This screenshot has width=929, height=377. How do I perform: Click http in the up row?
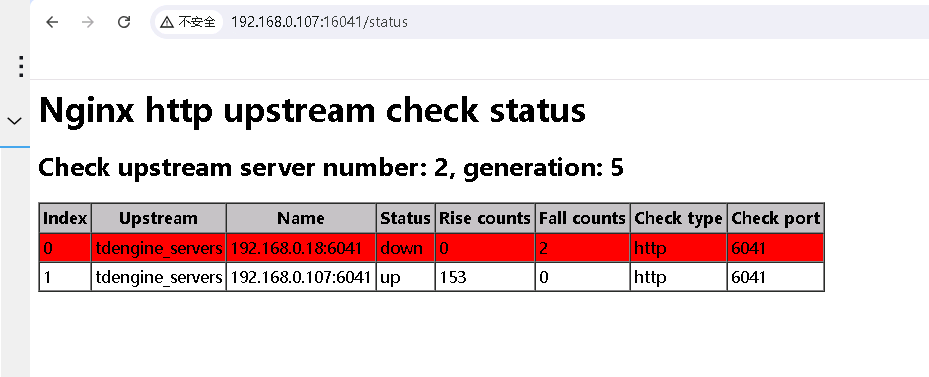point(678,277)
